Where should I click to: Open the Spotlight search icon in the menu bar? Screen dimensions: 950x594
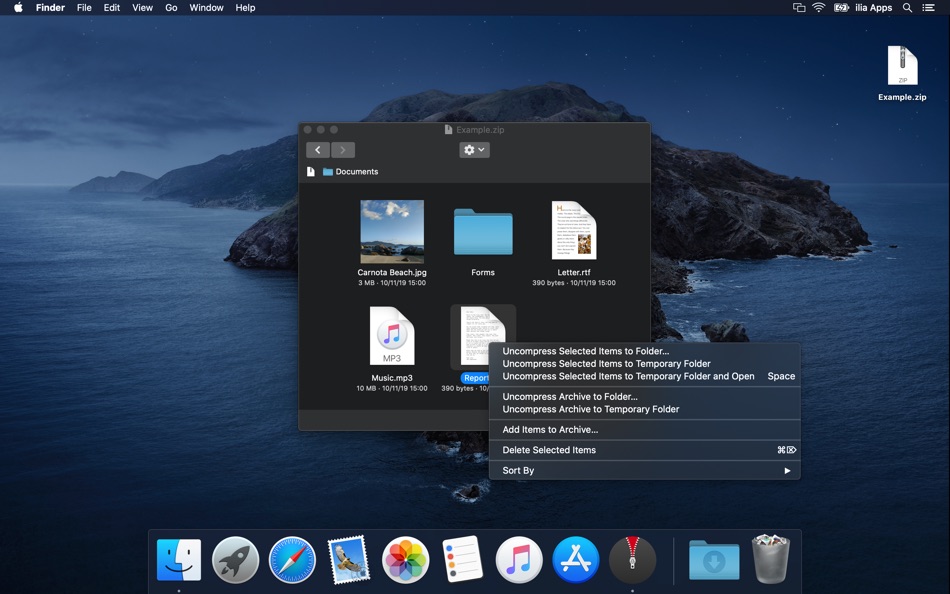click(907, 8)
